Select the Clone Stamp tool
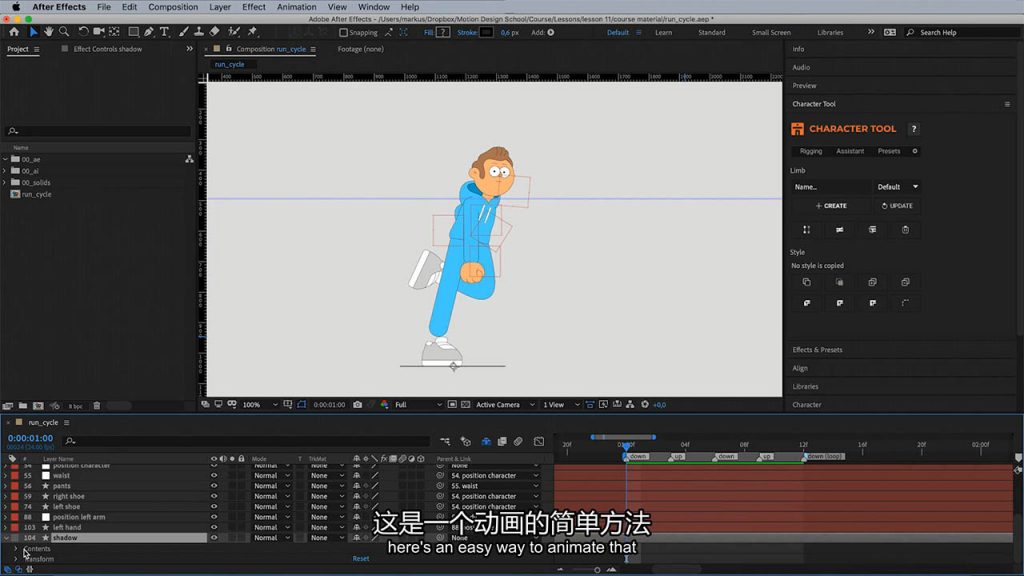The width and height of the screenshot is (1024, 576). coord(199,31)
